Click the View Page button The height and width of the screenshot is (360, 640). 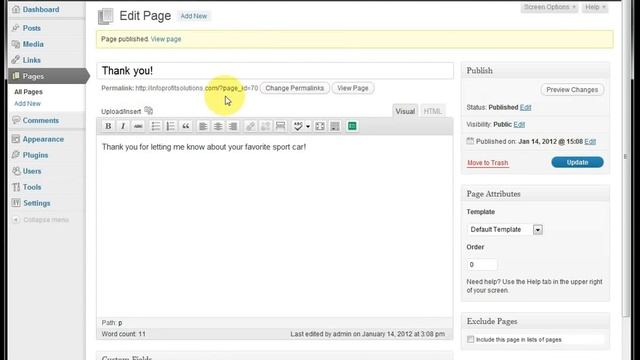point(353,88)
